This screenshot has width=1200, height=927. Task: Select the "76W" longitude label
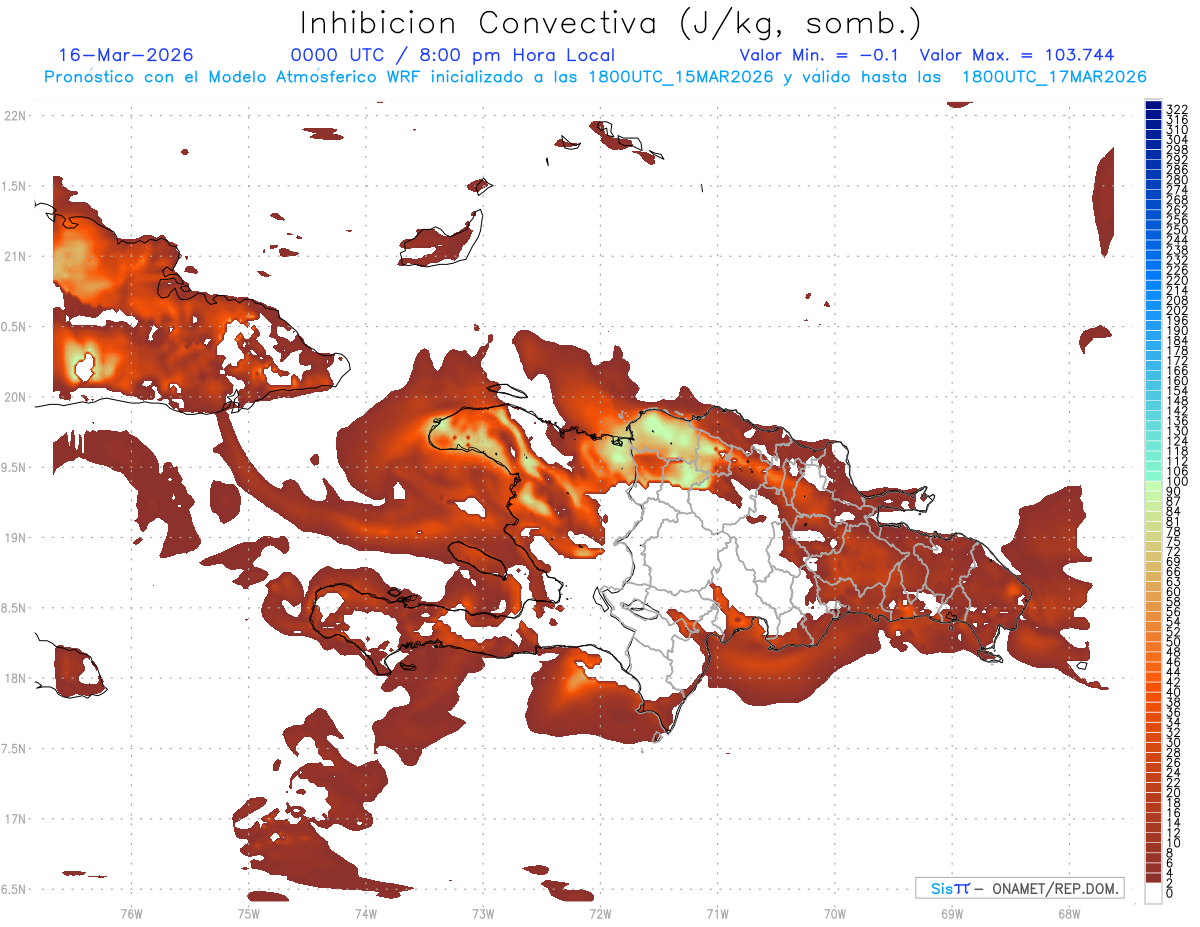tap(131, 913)
